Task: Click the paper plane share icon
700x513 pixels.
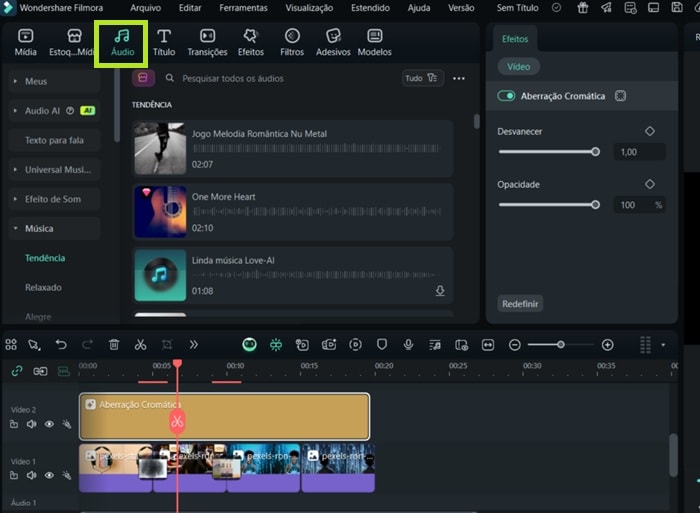Action: point(606,8)
